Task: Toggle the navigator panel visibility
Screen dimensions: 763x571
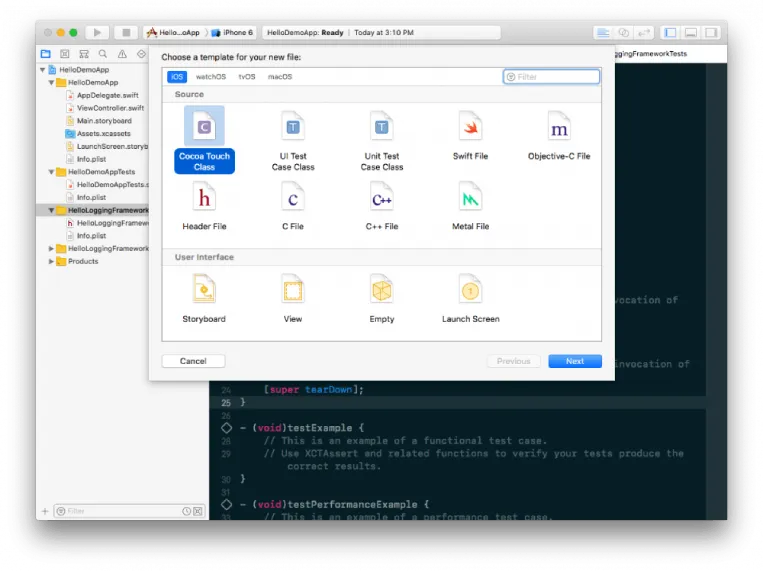Action: click(671, 33)
